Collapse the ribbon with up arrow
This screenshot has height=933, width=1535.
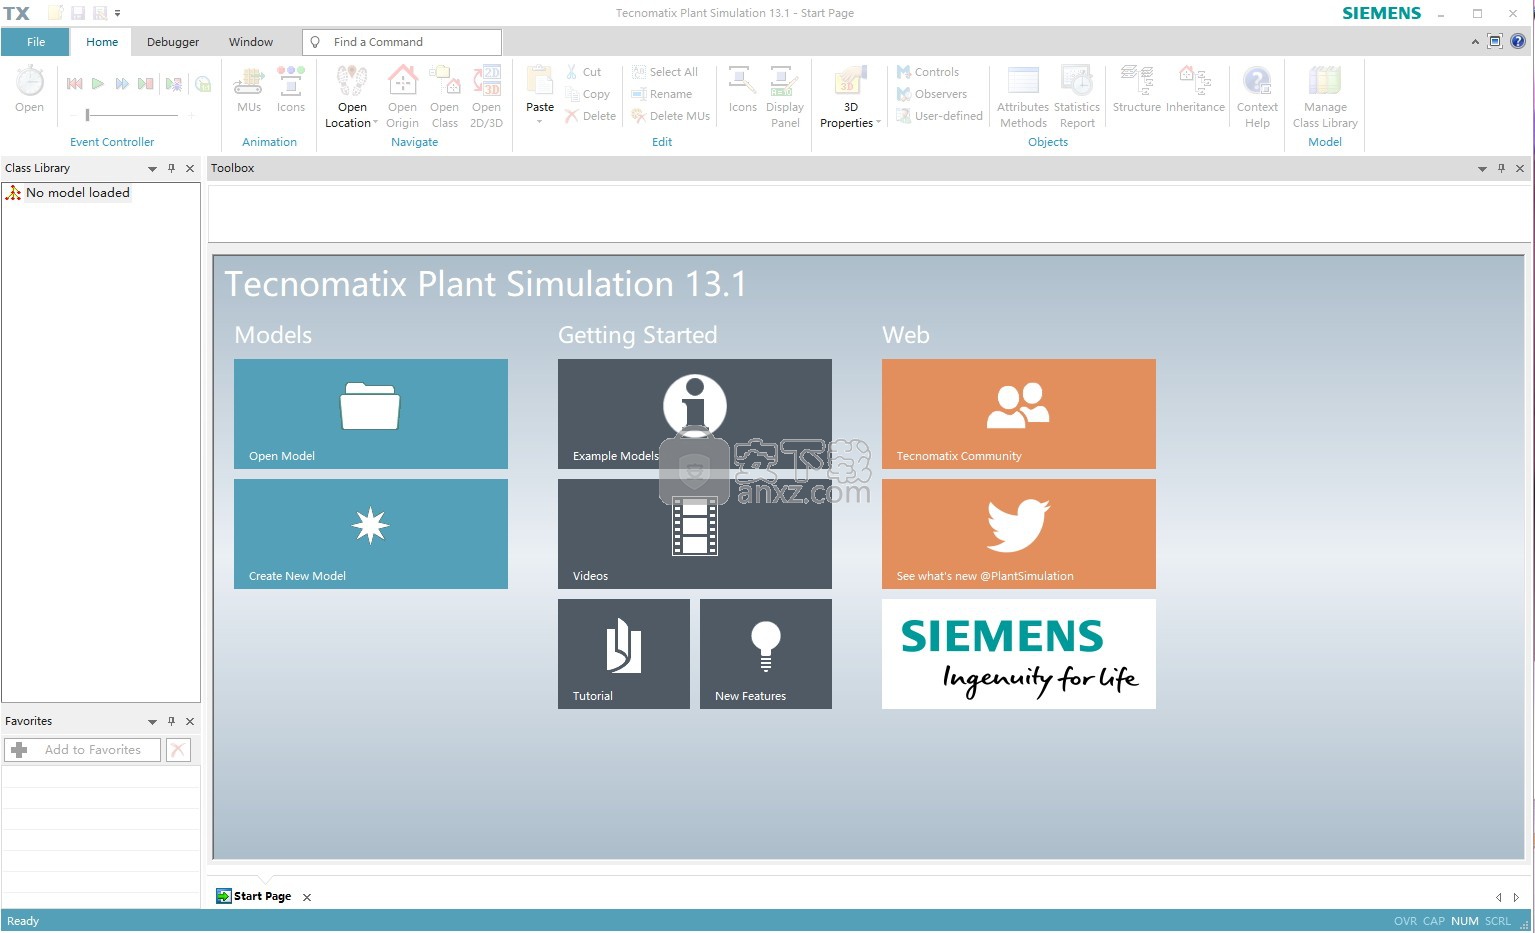click(1475, 42)
